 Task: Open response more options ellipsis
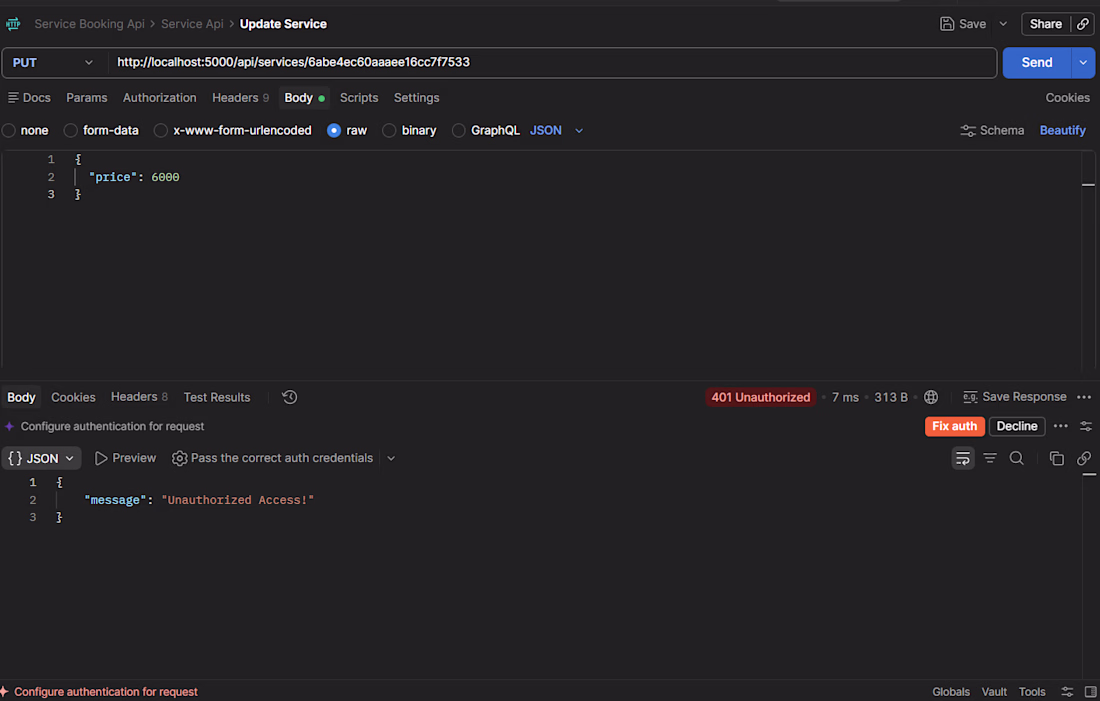tap(1084, 397)
